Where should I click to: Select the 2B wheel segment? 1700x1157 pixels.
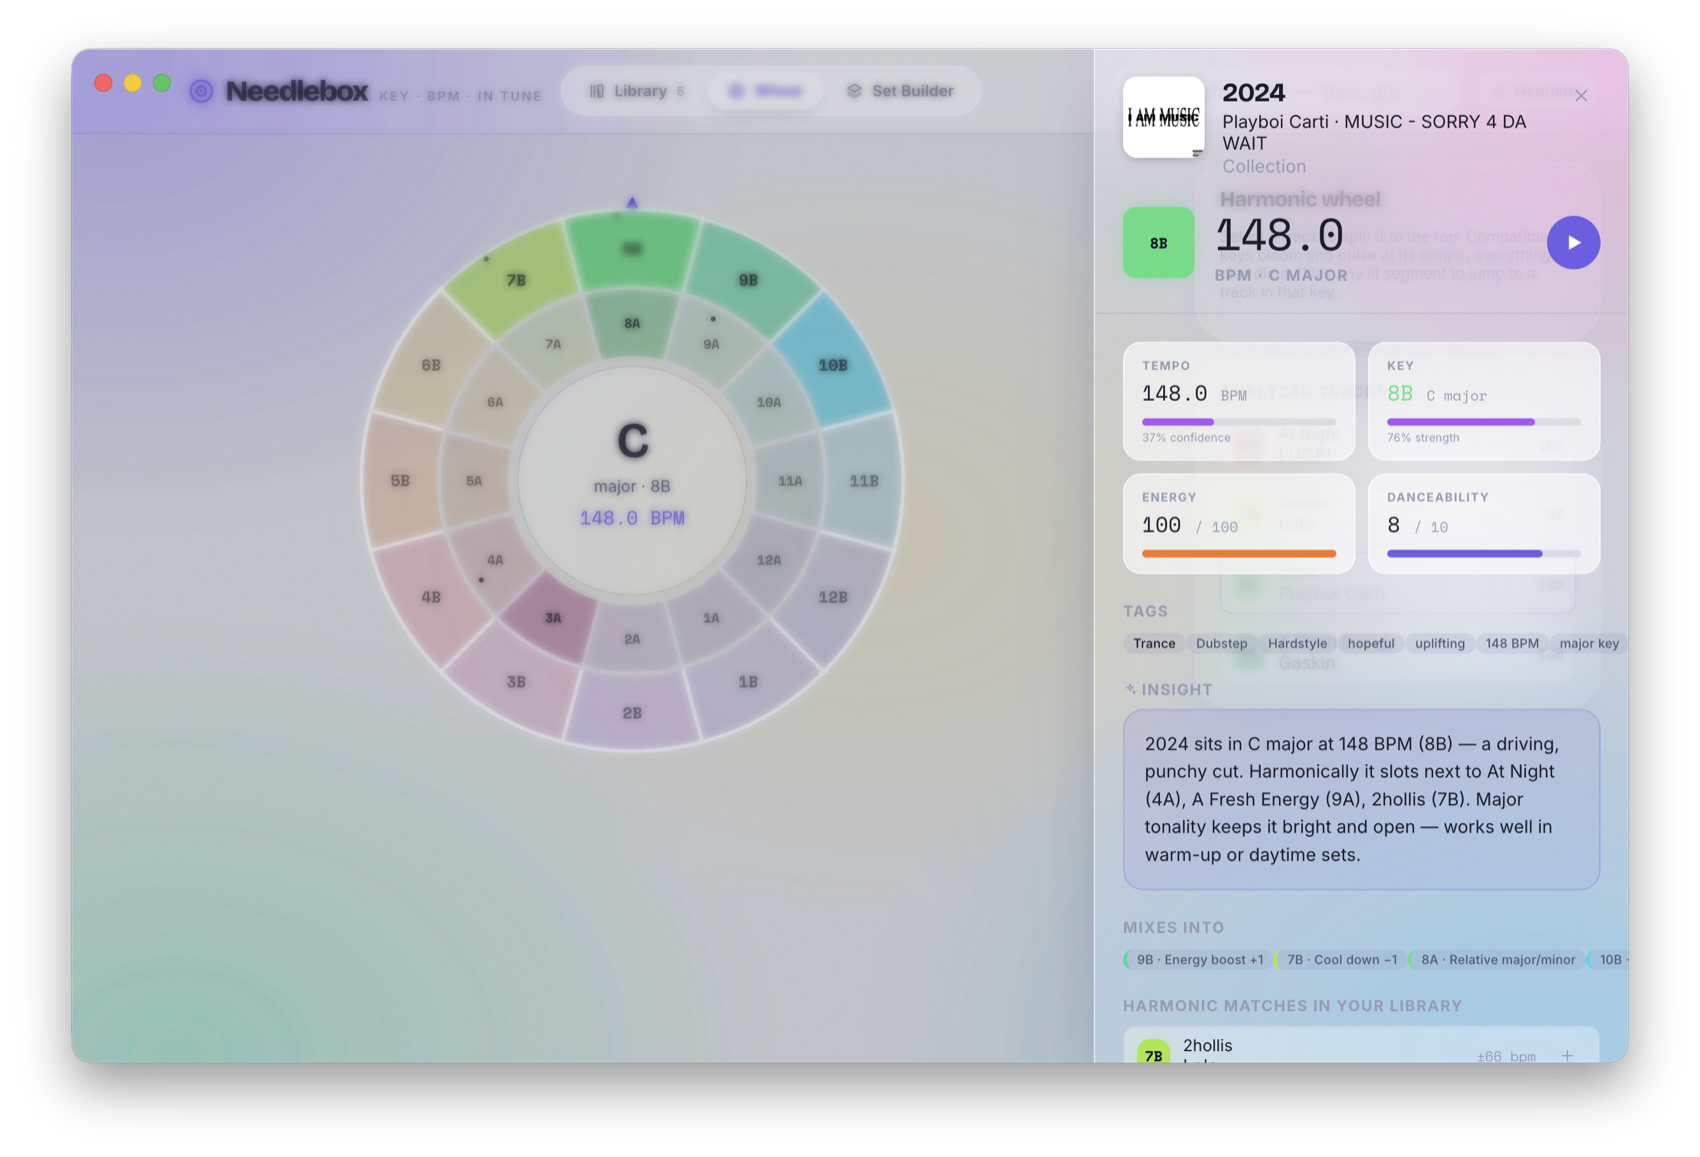[x=632, y=713]
